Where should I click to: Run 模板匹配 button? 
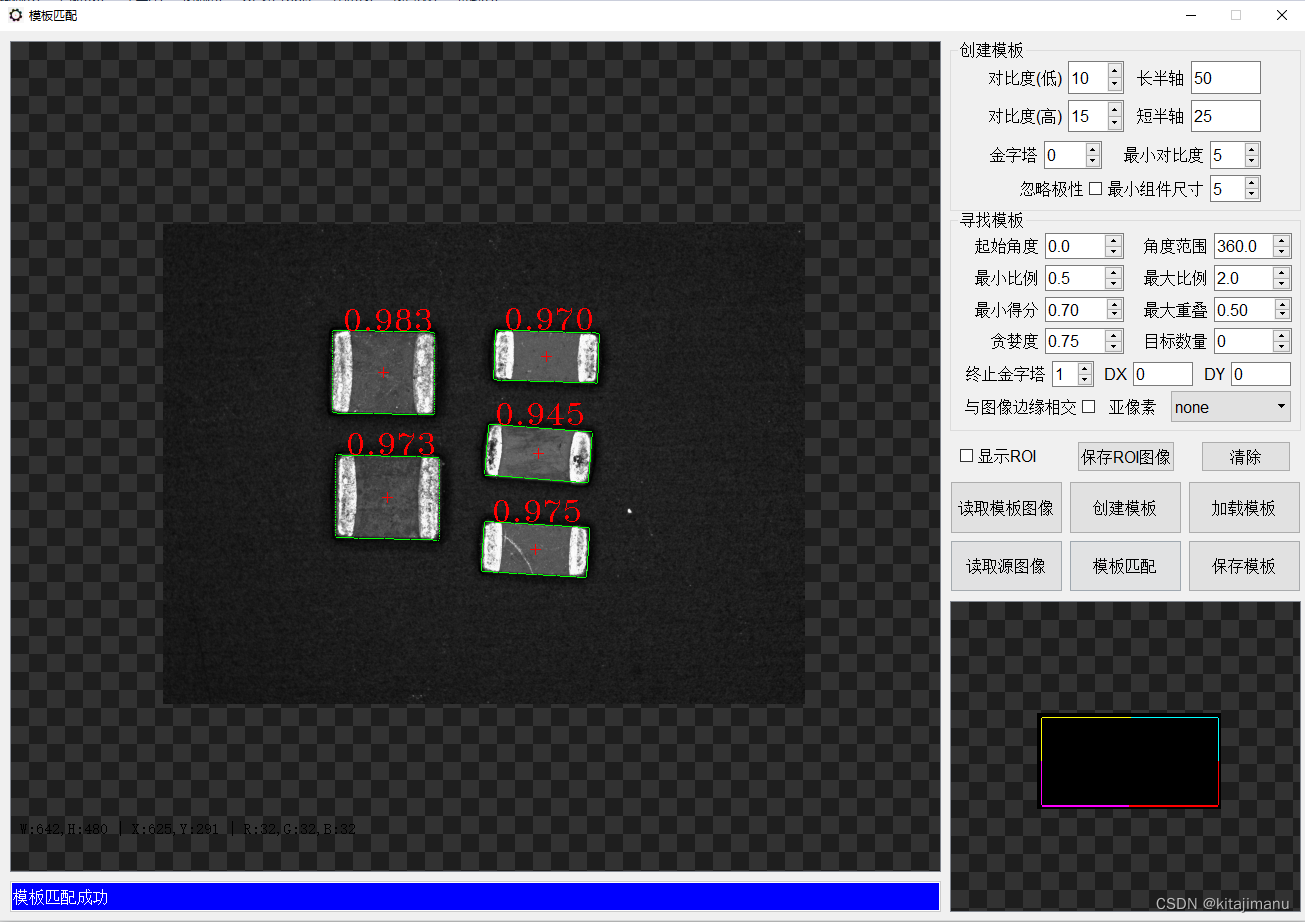tap(1125, 566)
